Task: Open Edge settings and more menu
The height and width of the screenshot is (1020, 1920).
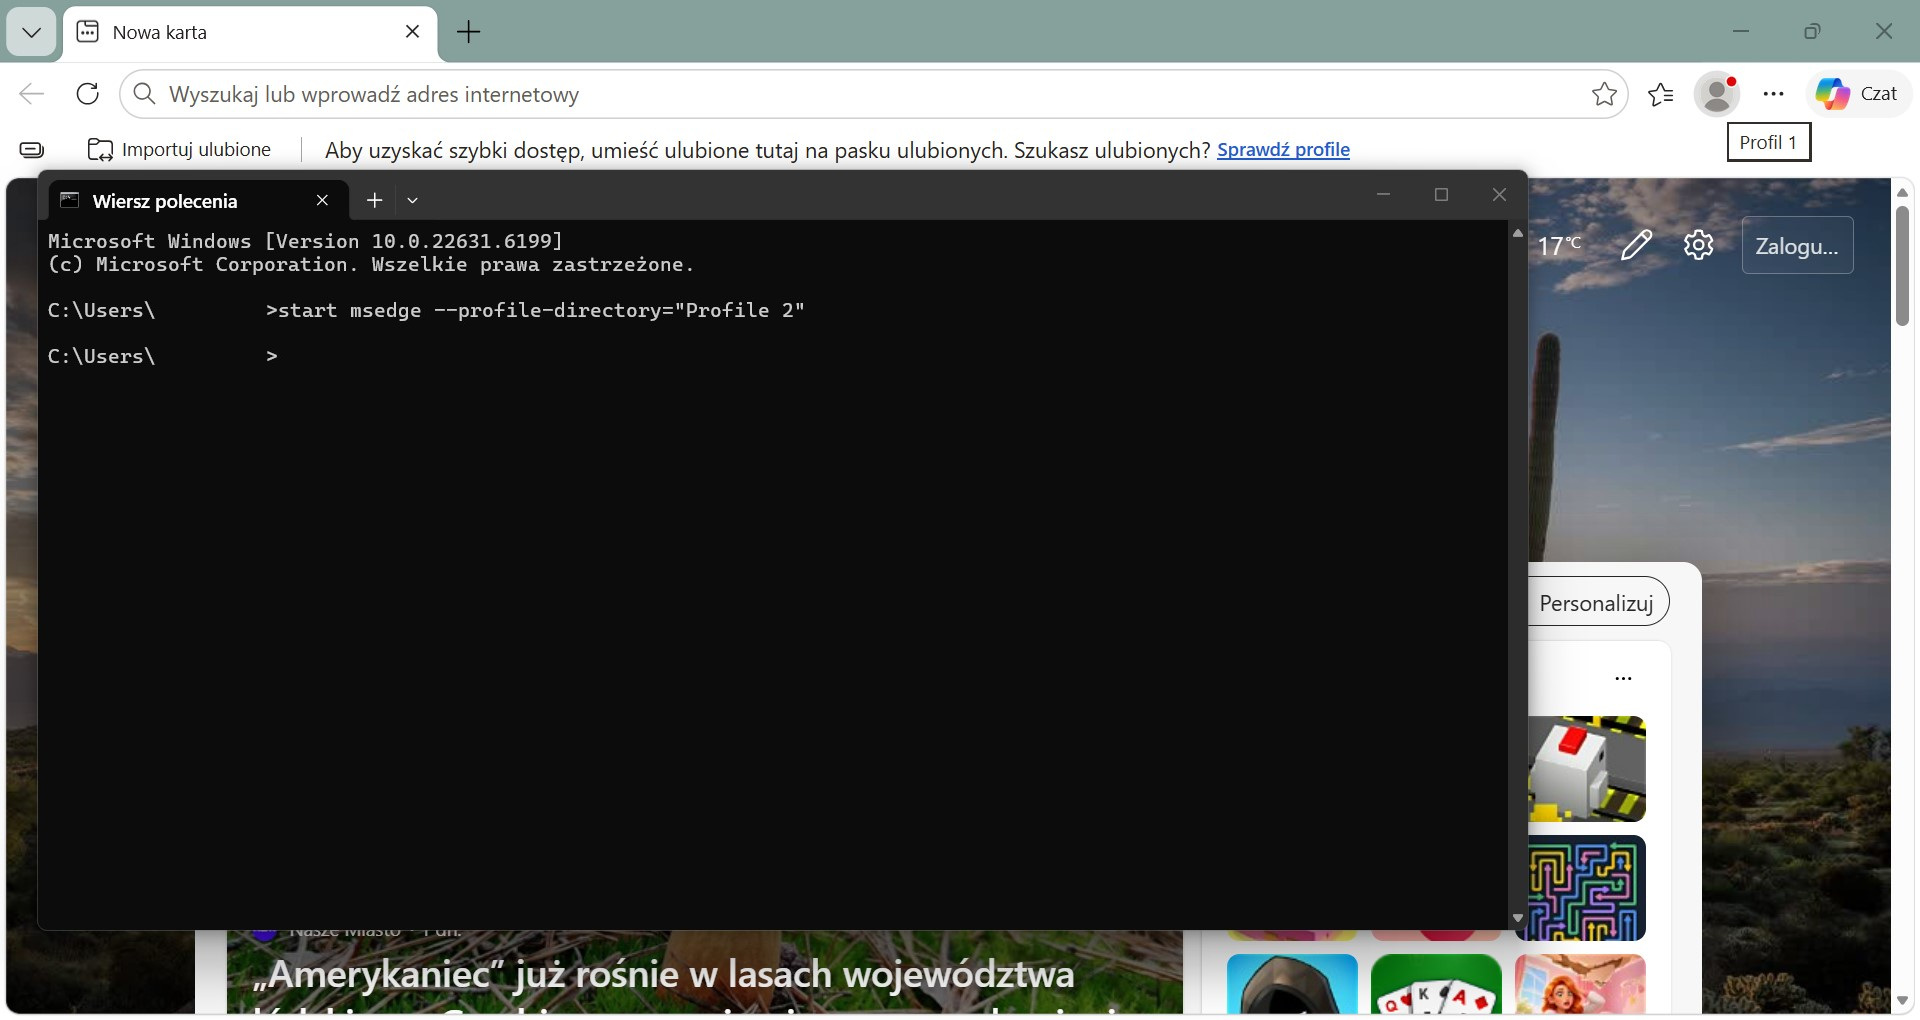Action: [1774, 94]
